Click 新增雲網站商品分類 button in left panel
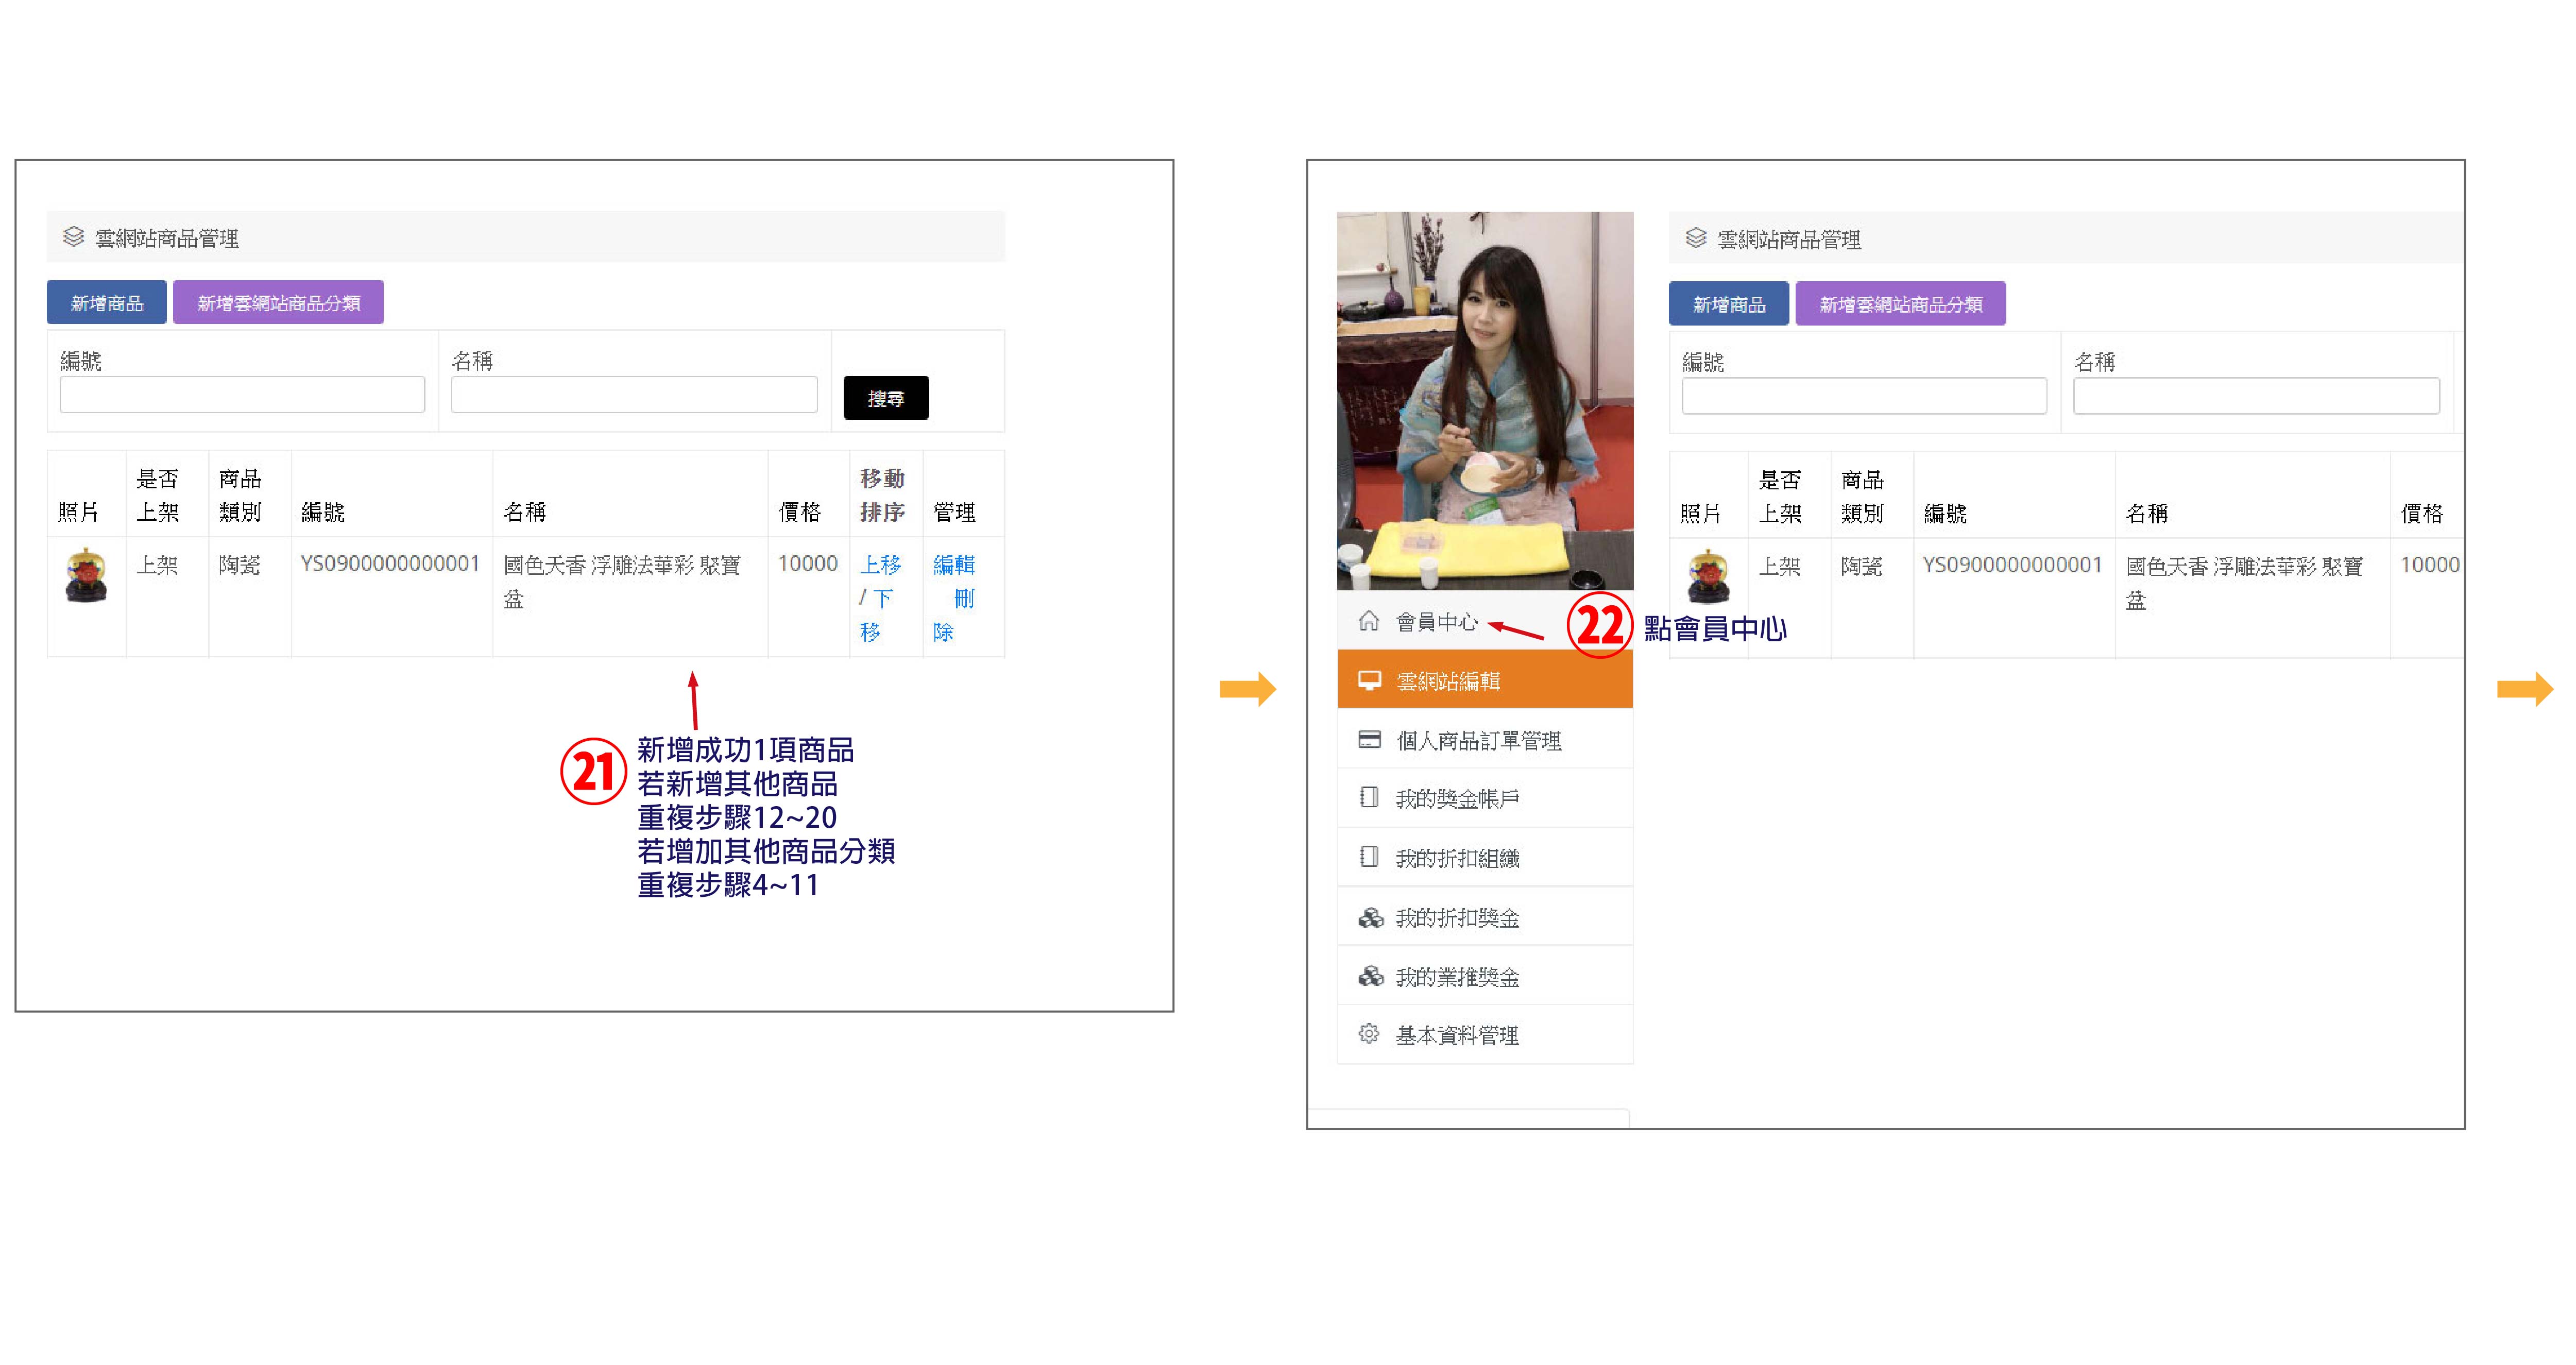 coord(278,302)
